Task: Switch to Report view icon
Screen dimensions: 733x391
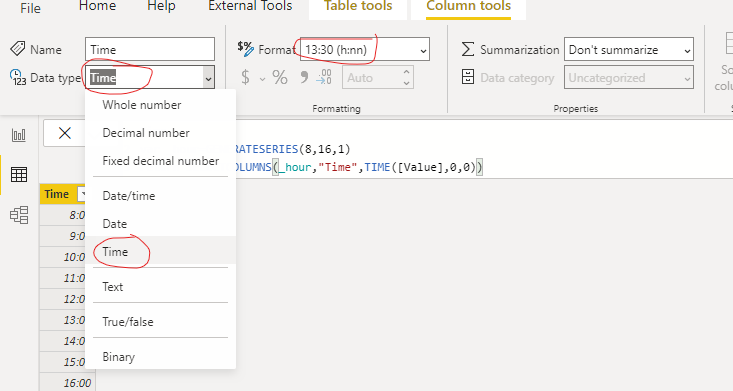Action: (x=19, y=136)
